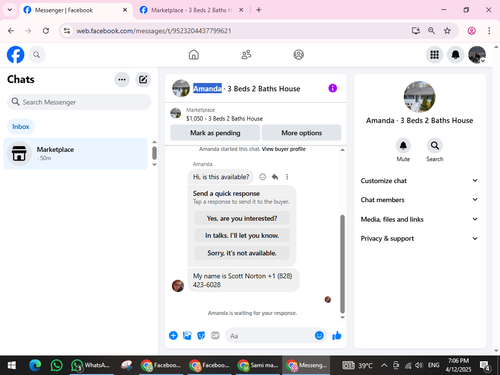The image size is (500, 375).
Task: Attach a photo using the image icon
Action: point(187,335)
